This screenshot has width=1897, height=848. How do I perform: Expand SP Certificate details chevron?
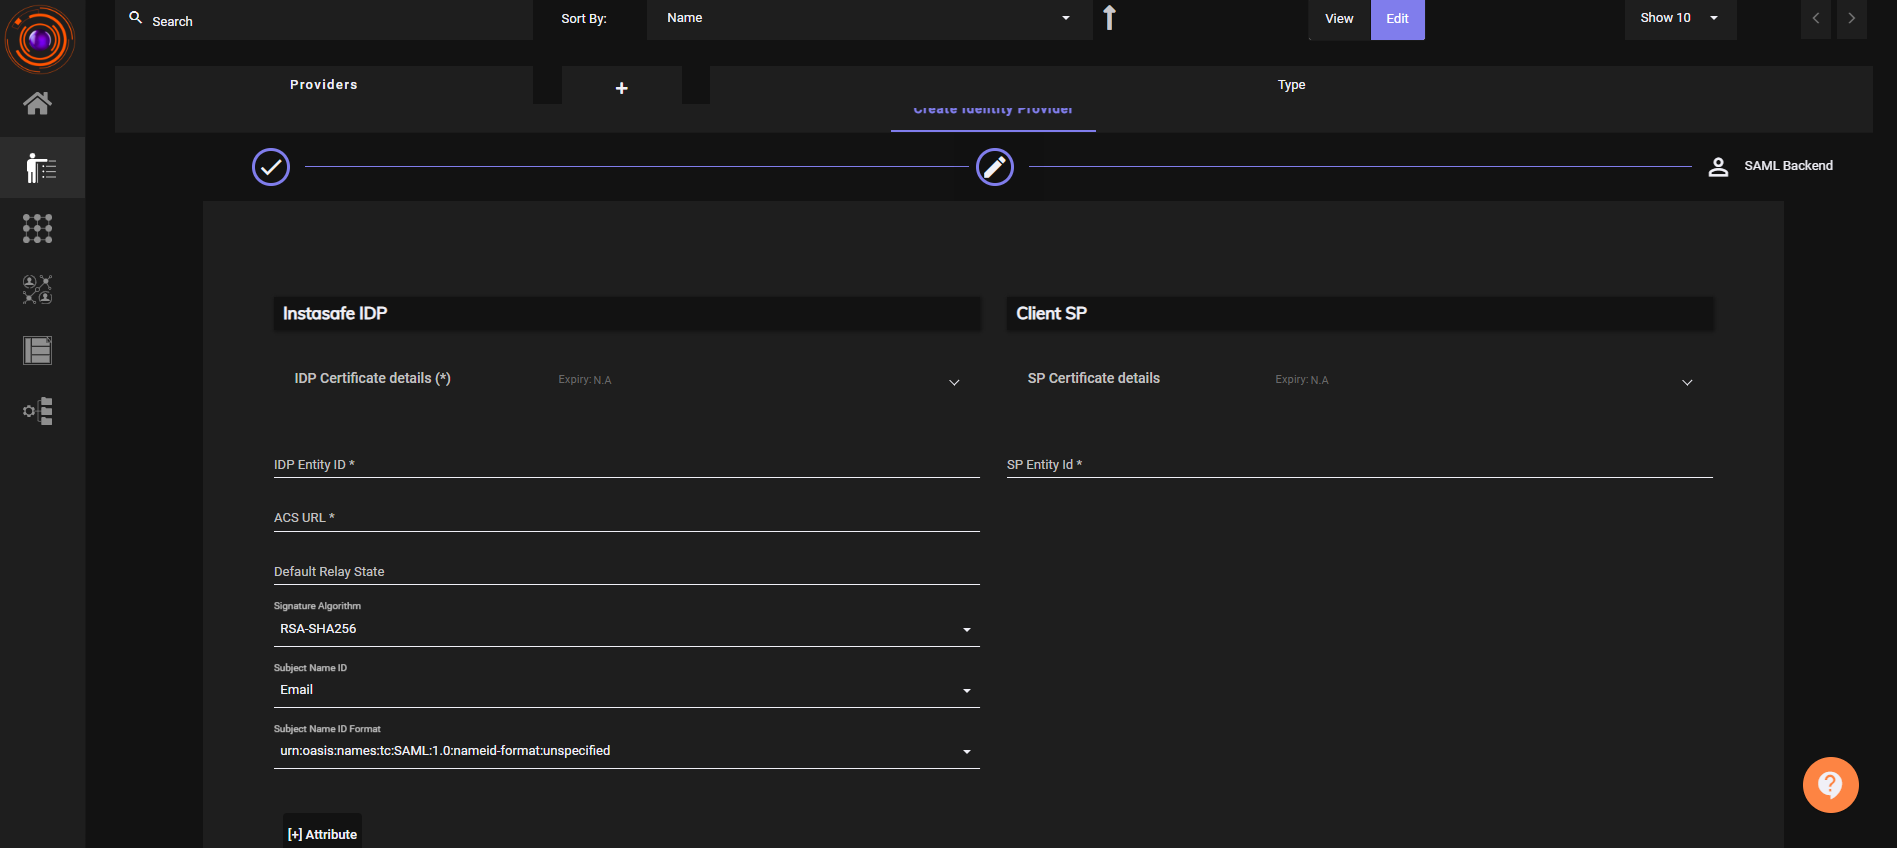coord(1687,383)
